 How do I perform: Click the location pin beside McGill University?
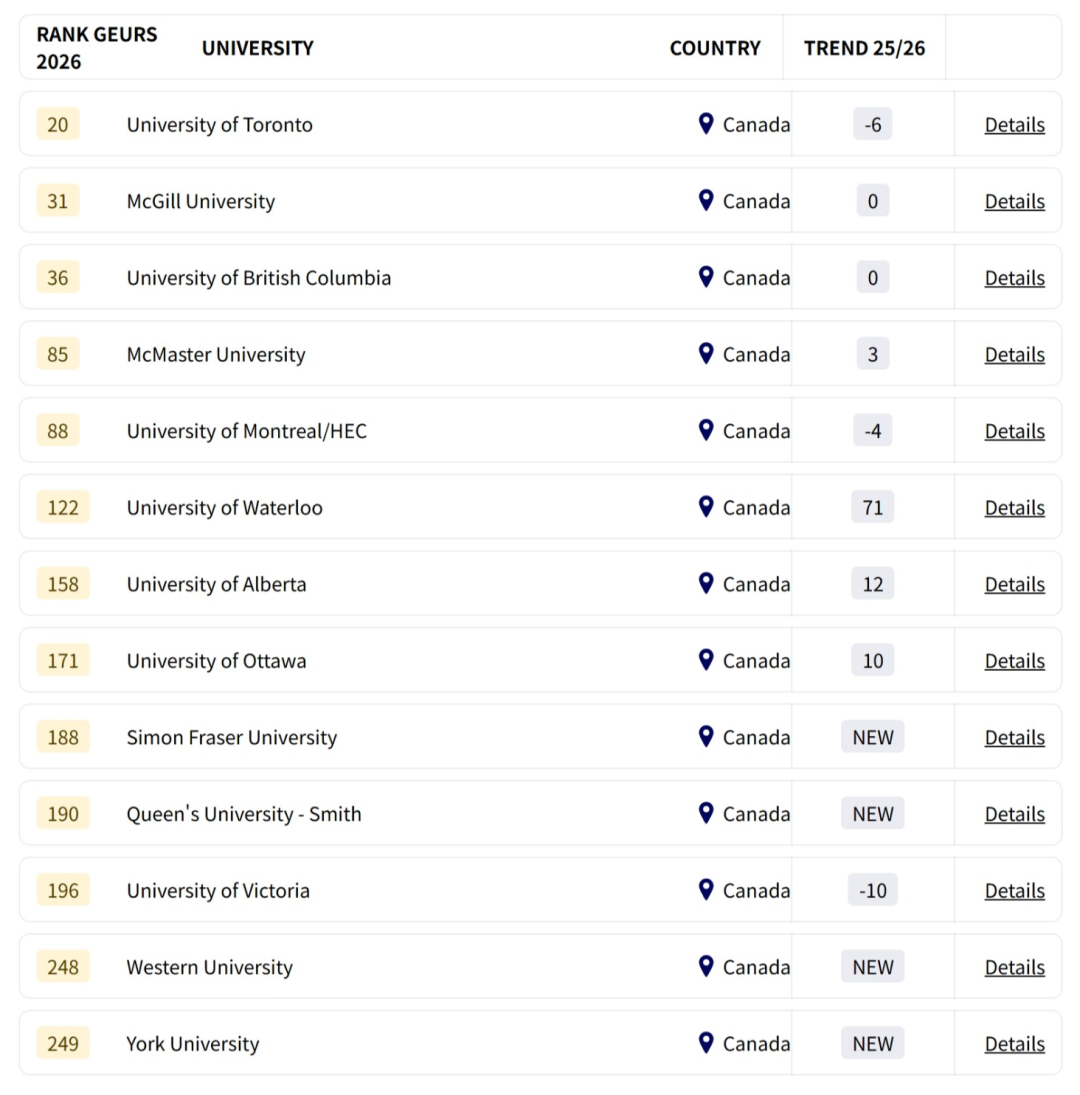[x=705, y=200]
